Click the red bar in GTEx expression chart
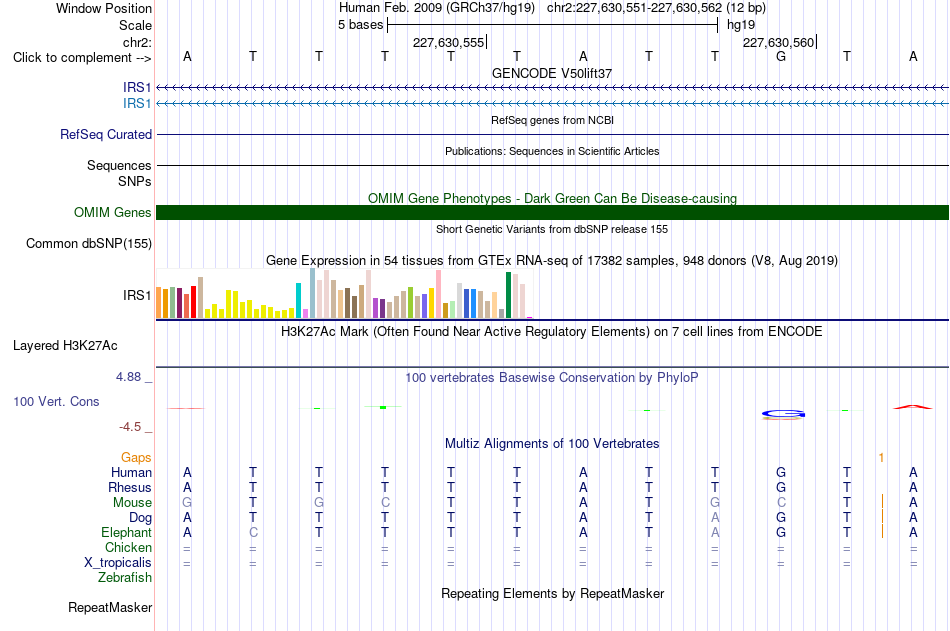This screenshot has width=950, height=631. 193,302
